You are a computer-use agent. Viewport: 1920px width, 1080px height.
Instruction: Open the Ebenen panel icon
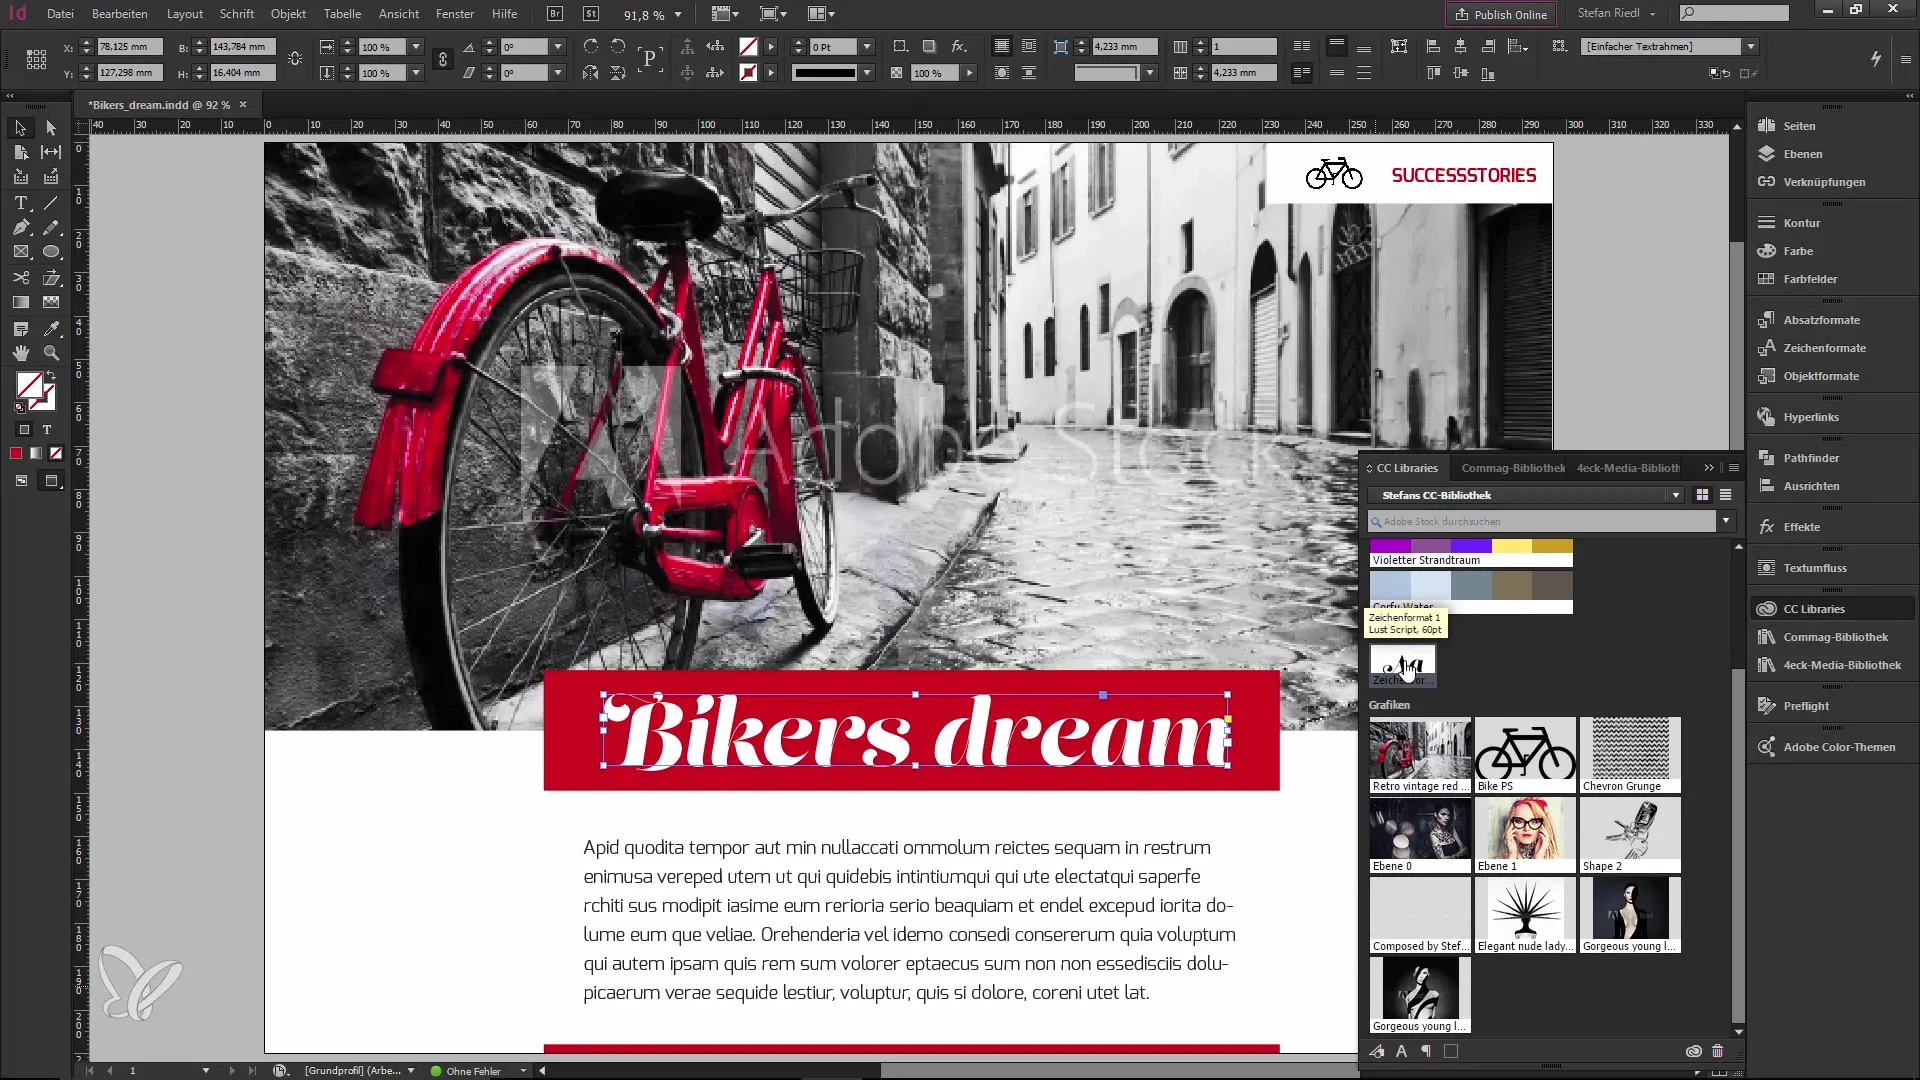coord(1767,154)
